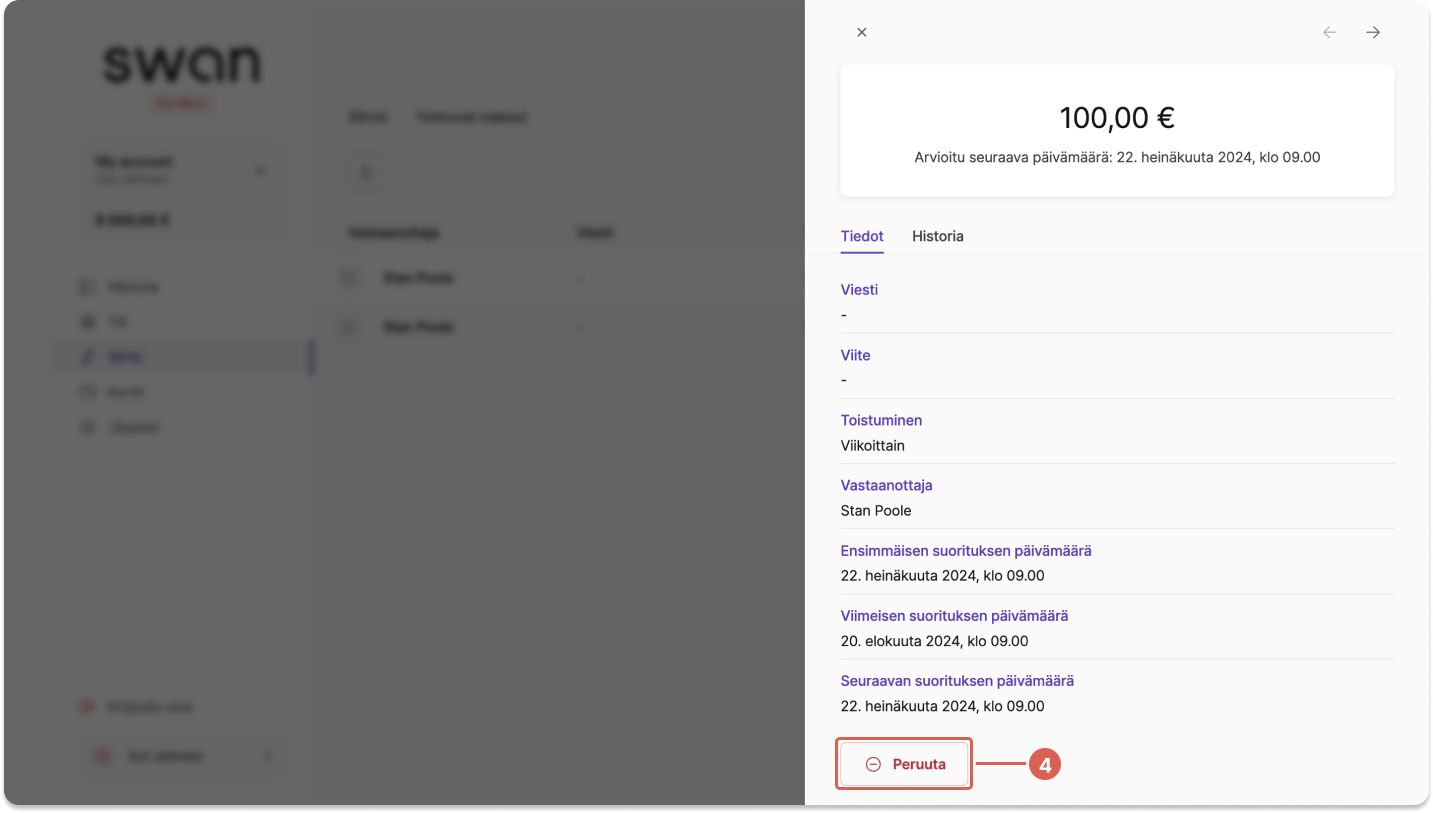This screenshot has width=1433, height=813.
Task: Click Ensimmäisen suorituksen päivämäärä label
Action: point(966,550)
